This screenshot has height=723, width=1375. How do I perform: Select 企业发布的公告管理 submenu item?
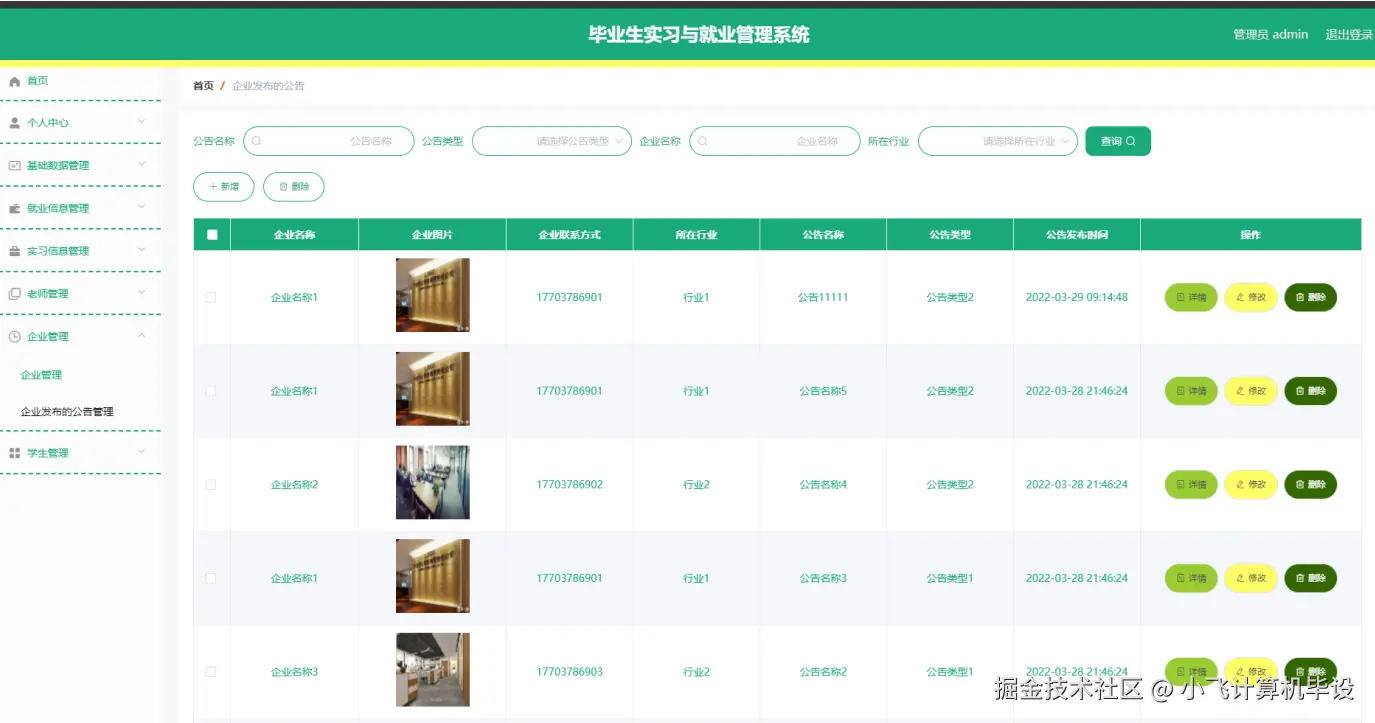[67, 412]
